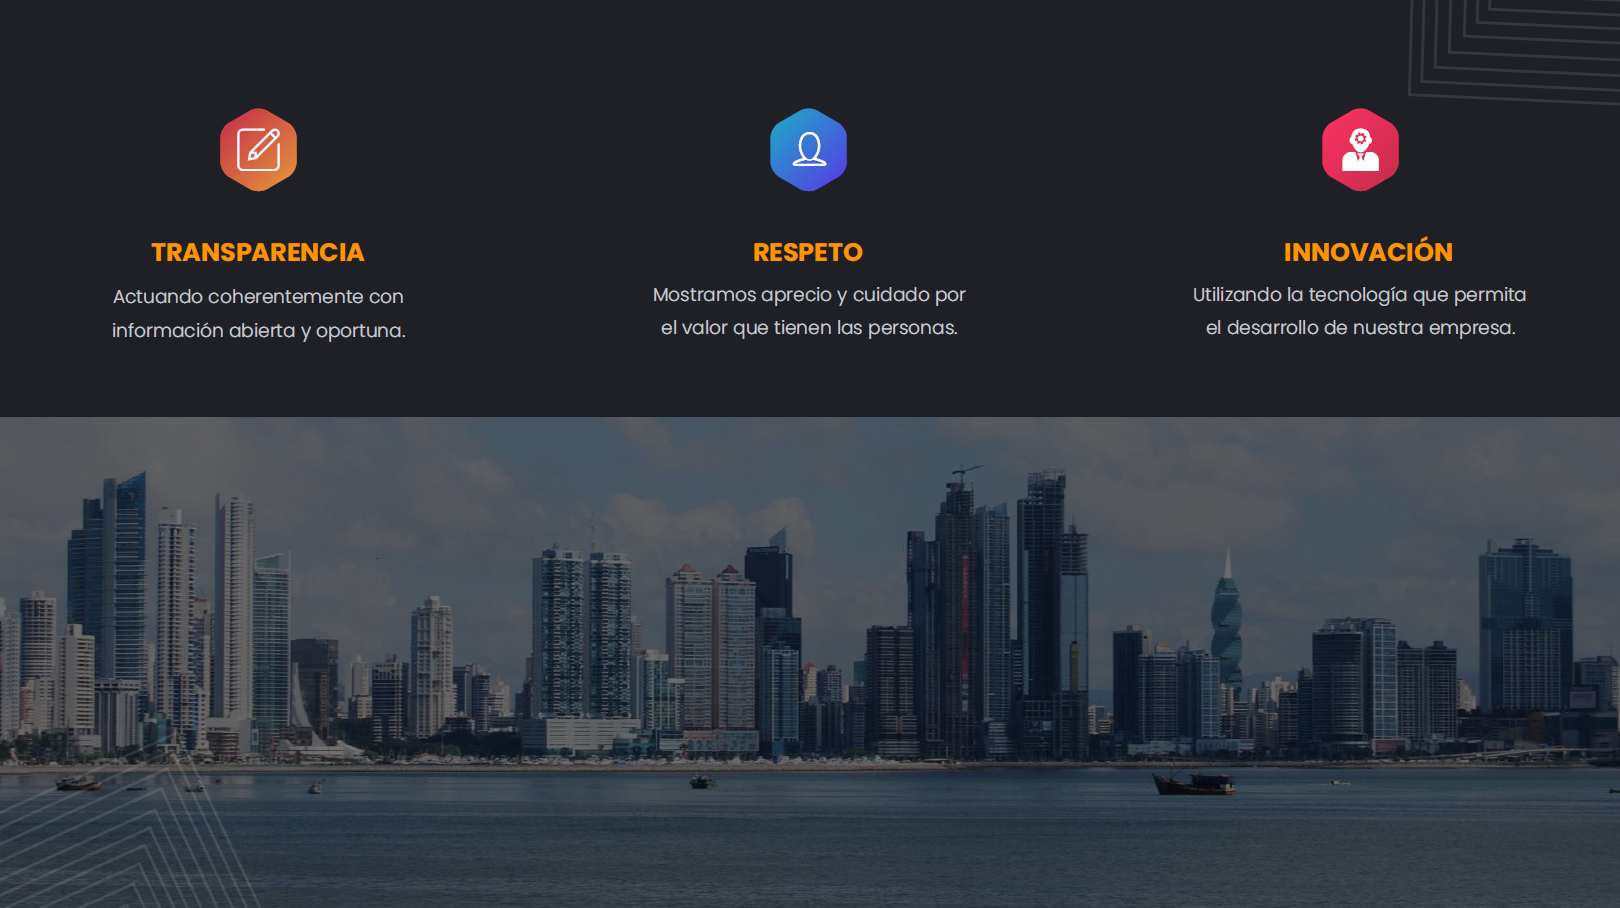Click the line 'Utilizando la tecnología que permita'
This screenshot has width=1620, height=908.
1359,295
